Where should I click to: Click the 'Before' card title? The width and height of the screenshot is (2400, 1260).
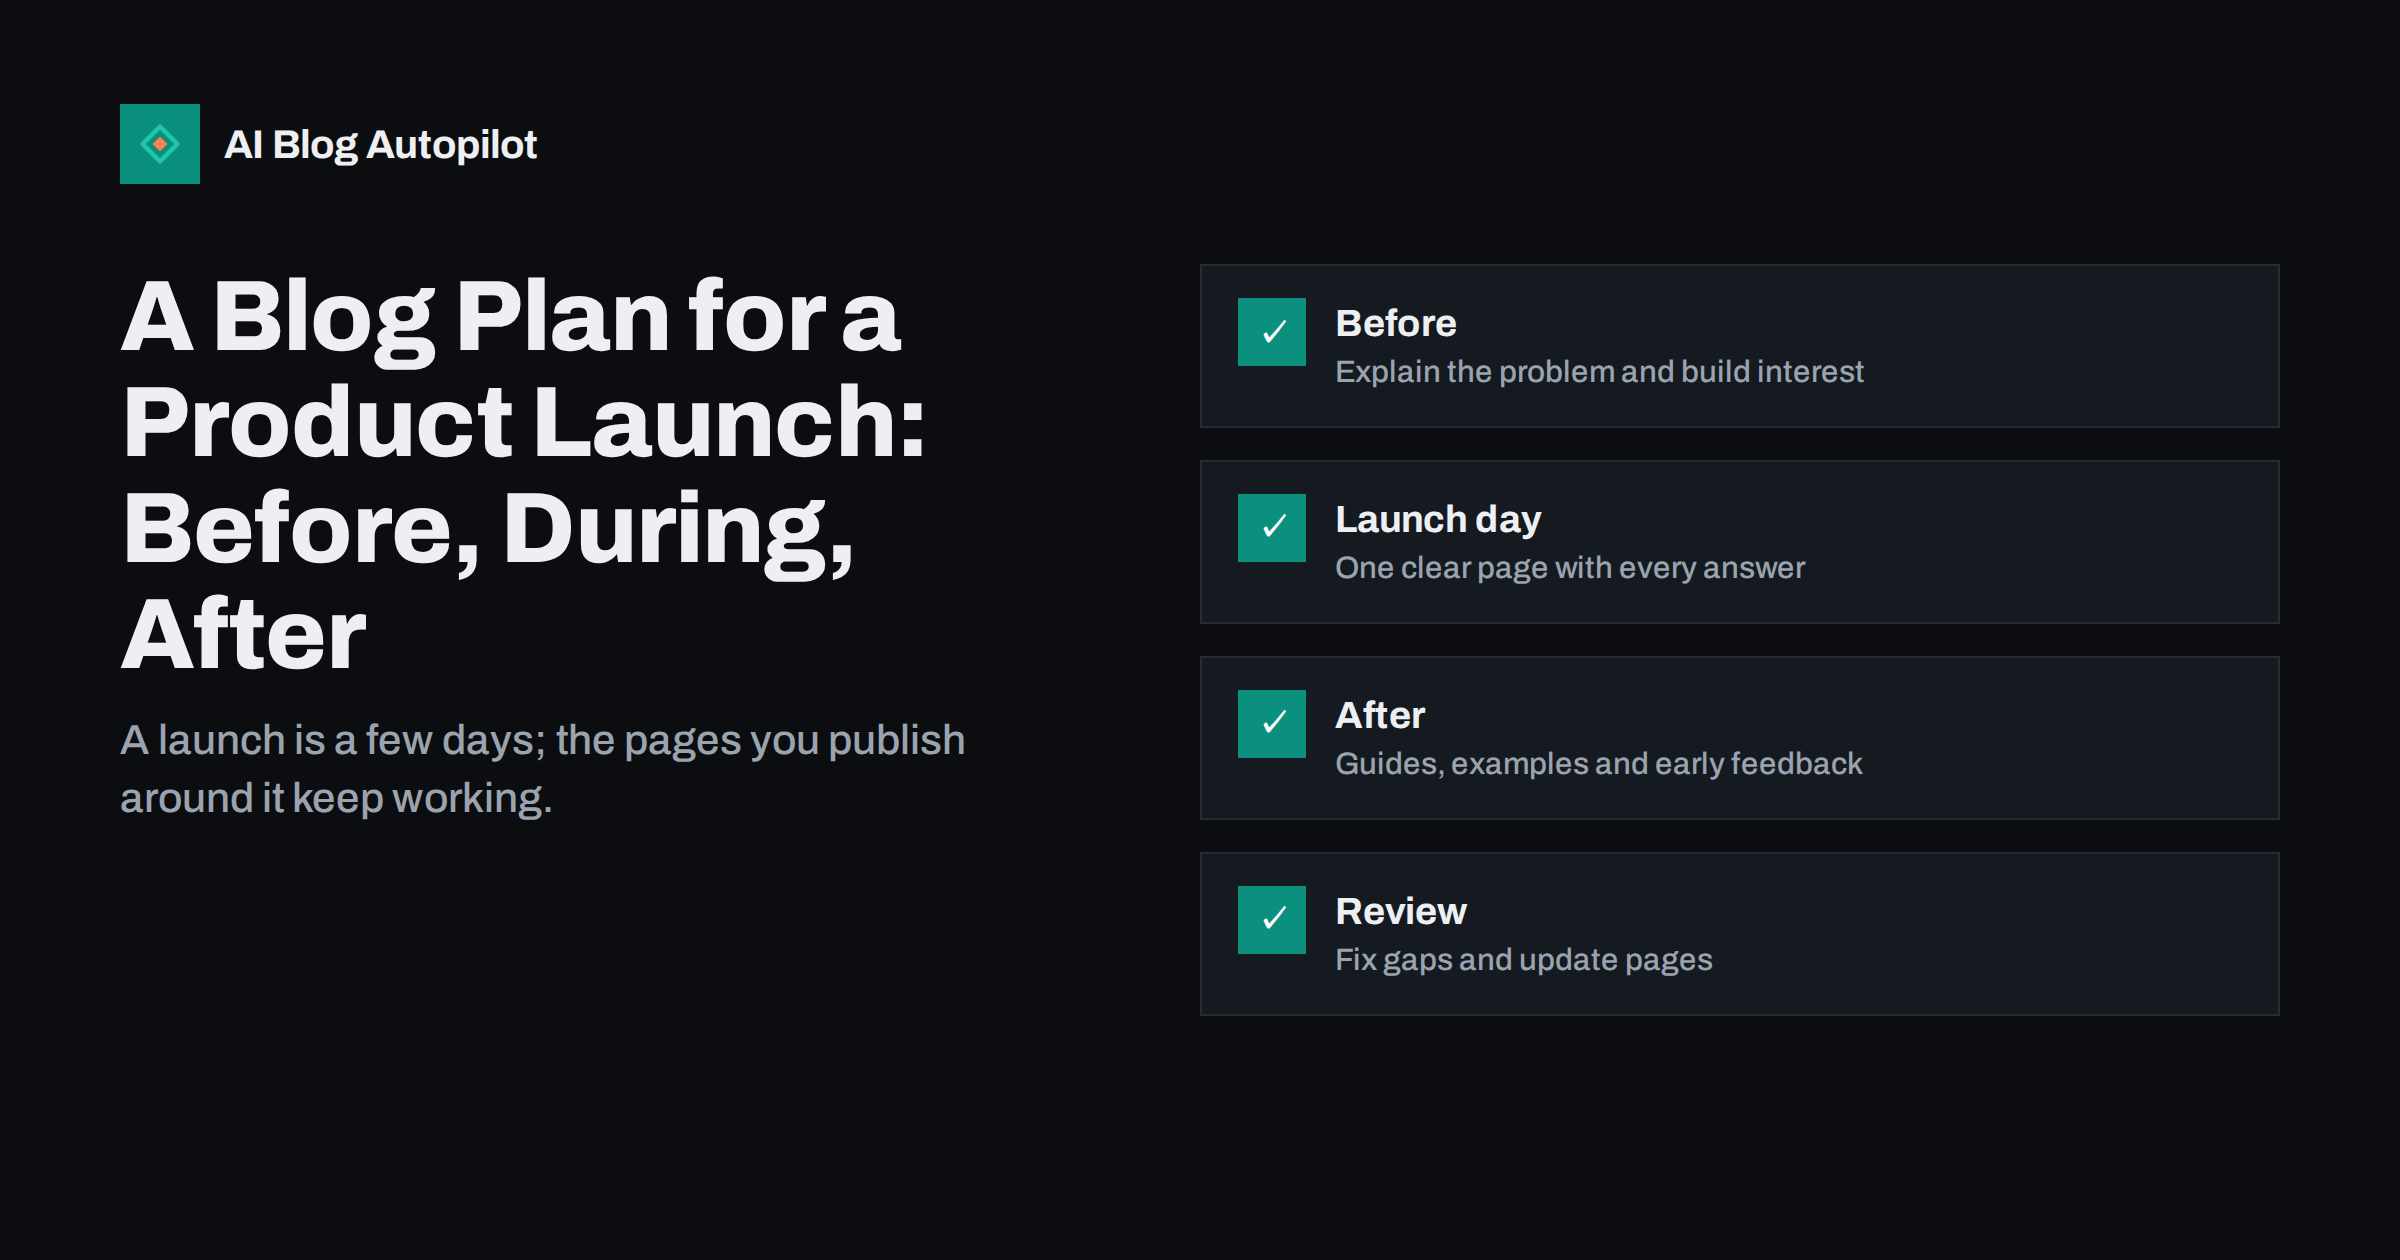click(1396, 323)
